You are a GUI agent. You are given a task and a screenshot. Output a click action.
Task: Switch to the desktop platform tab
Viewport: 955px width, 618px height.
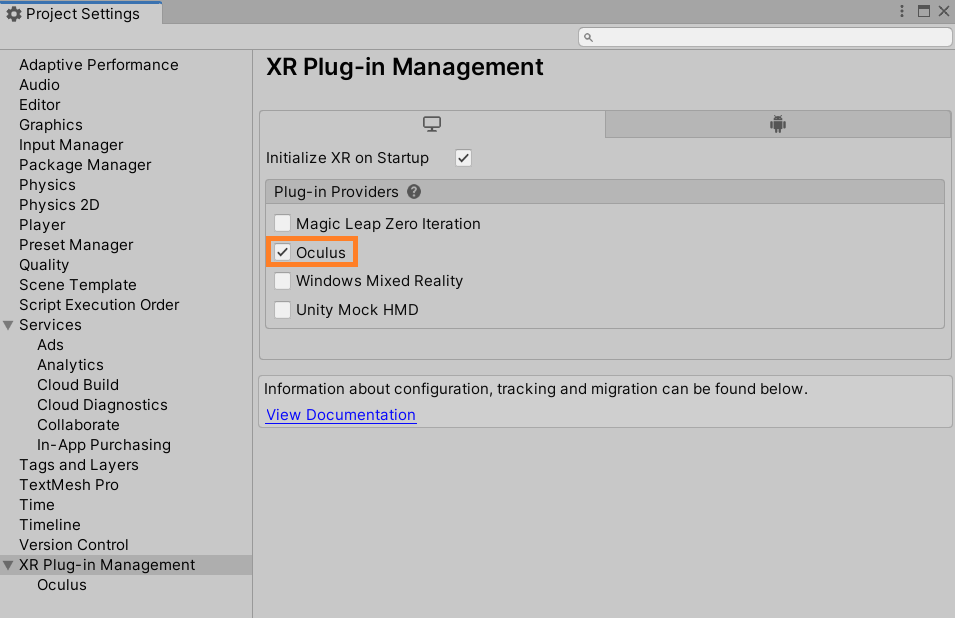[432, 124]
